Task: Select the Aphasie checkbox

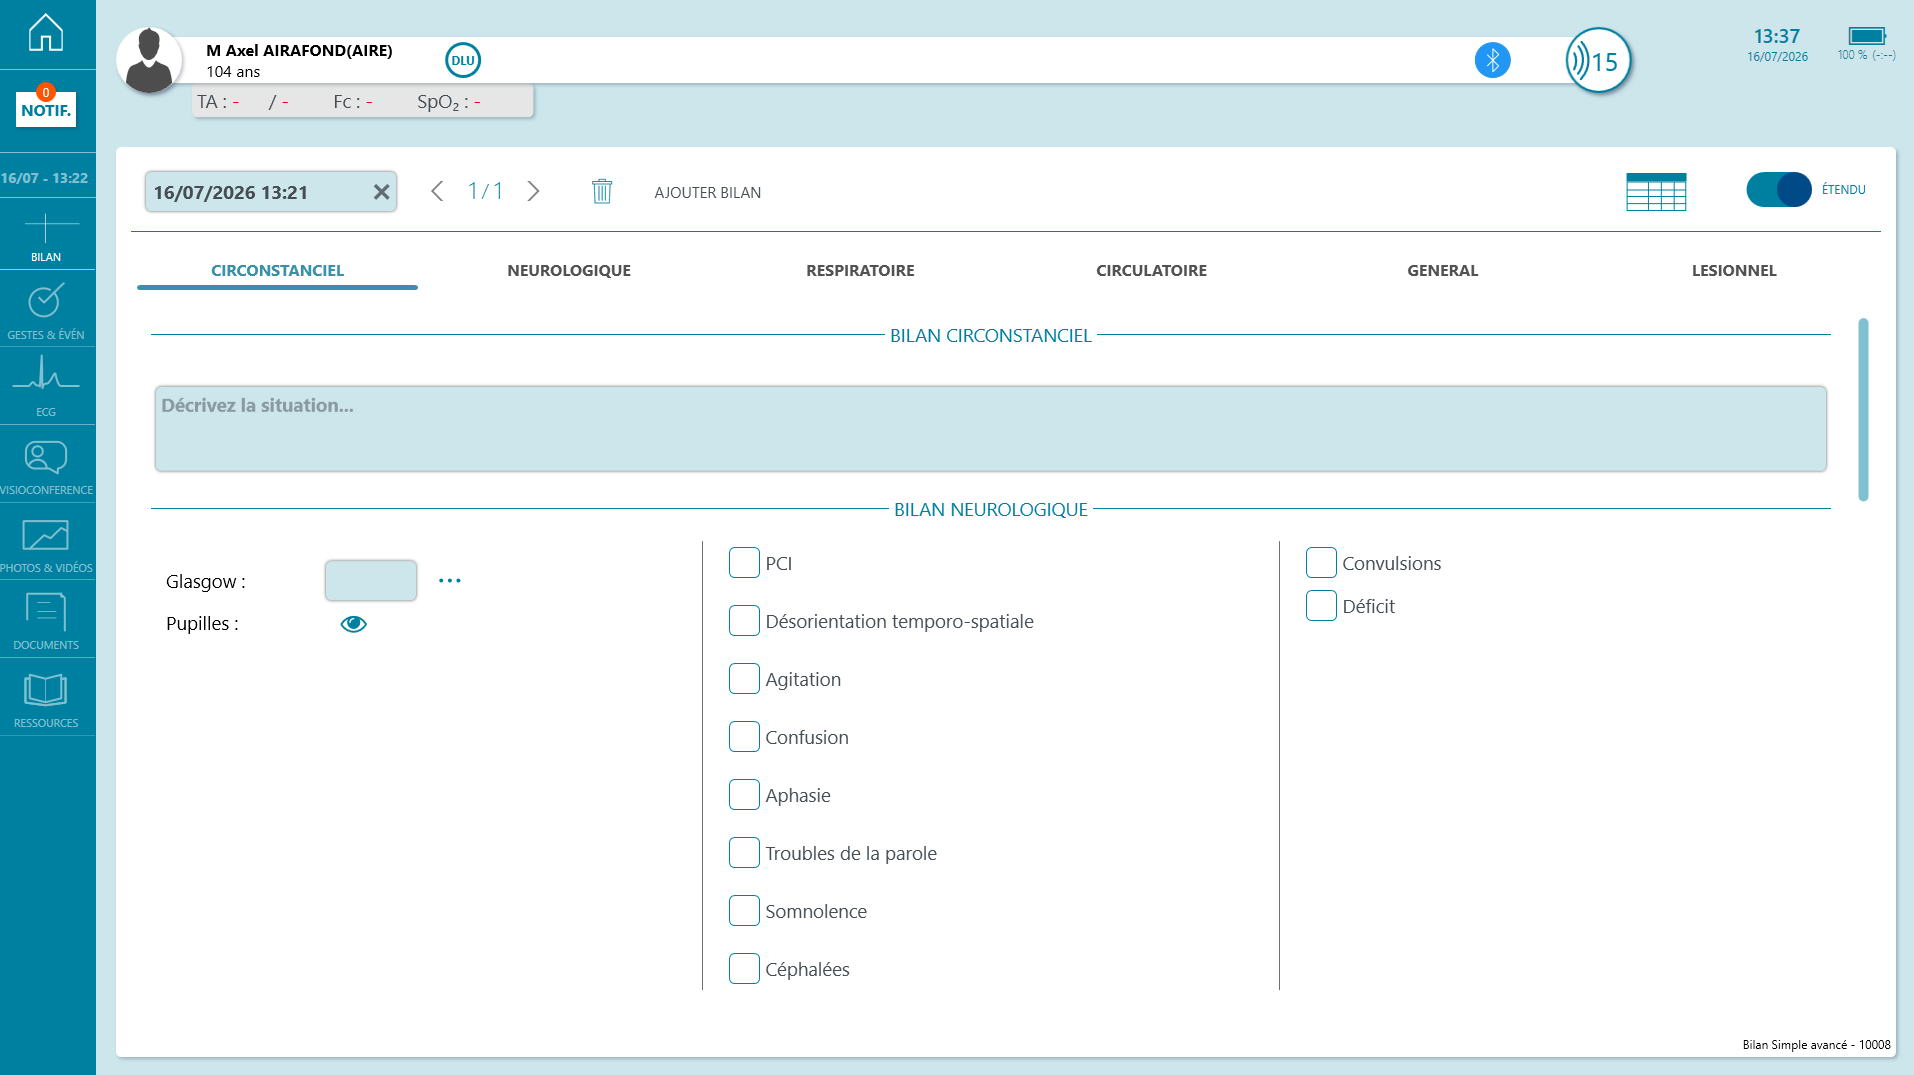Action: tap(744, 795)
